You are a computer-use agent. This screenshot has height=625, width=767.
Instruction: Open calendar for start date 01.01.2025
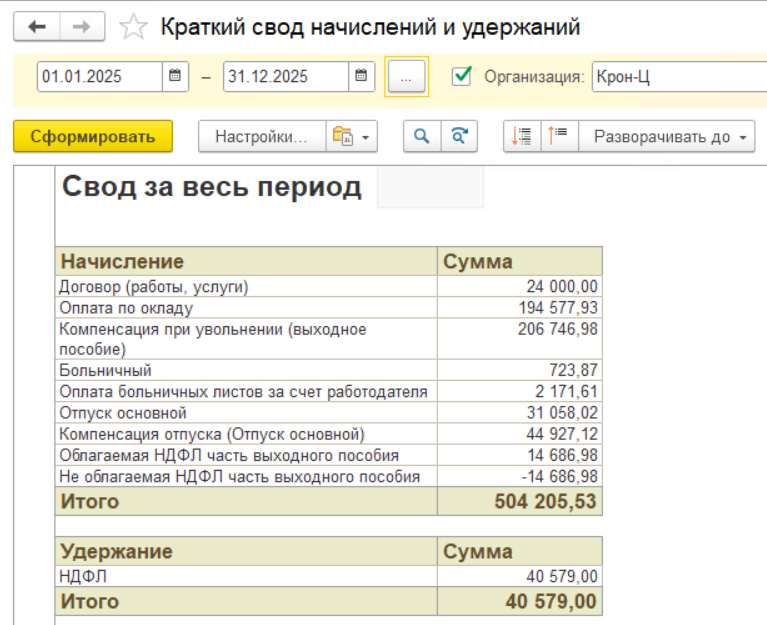coord(175,76)
